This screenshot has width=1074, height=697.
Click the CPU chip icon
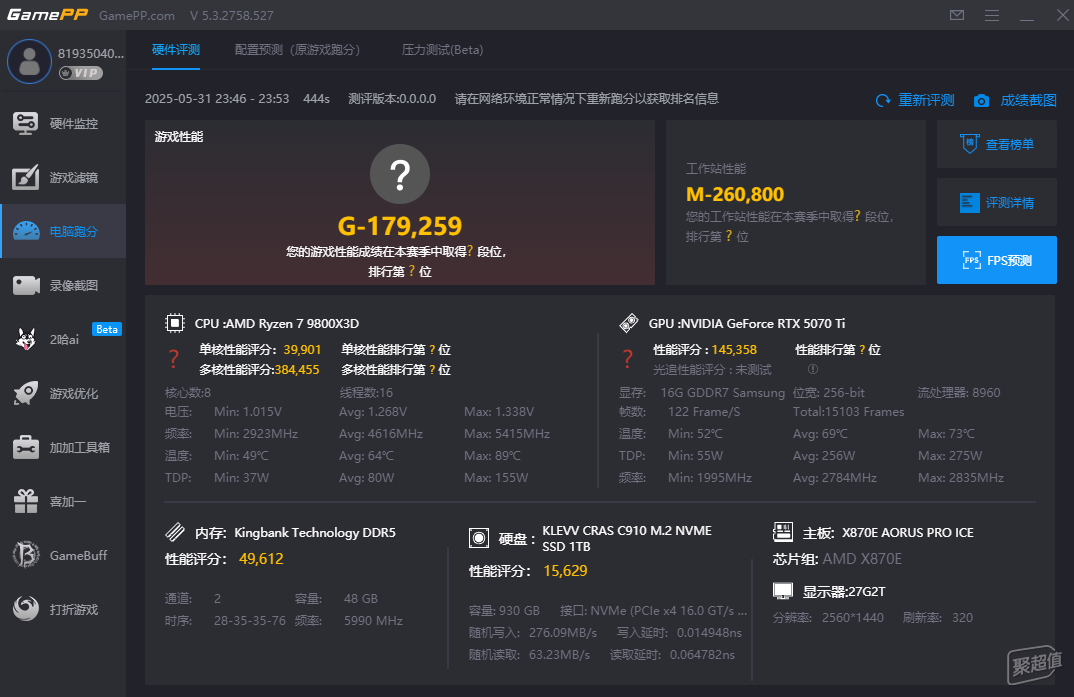coord(175,323)
